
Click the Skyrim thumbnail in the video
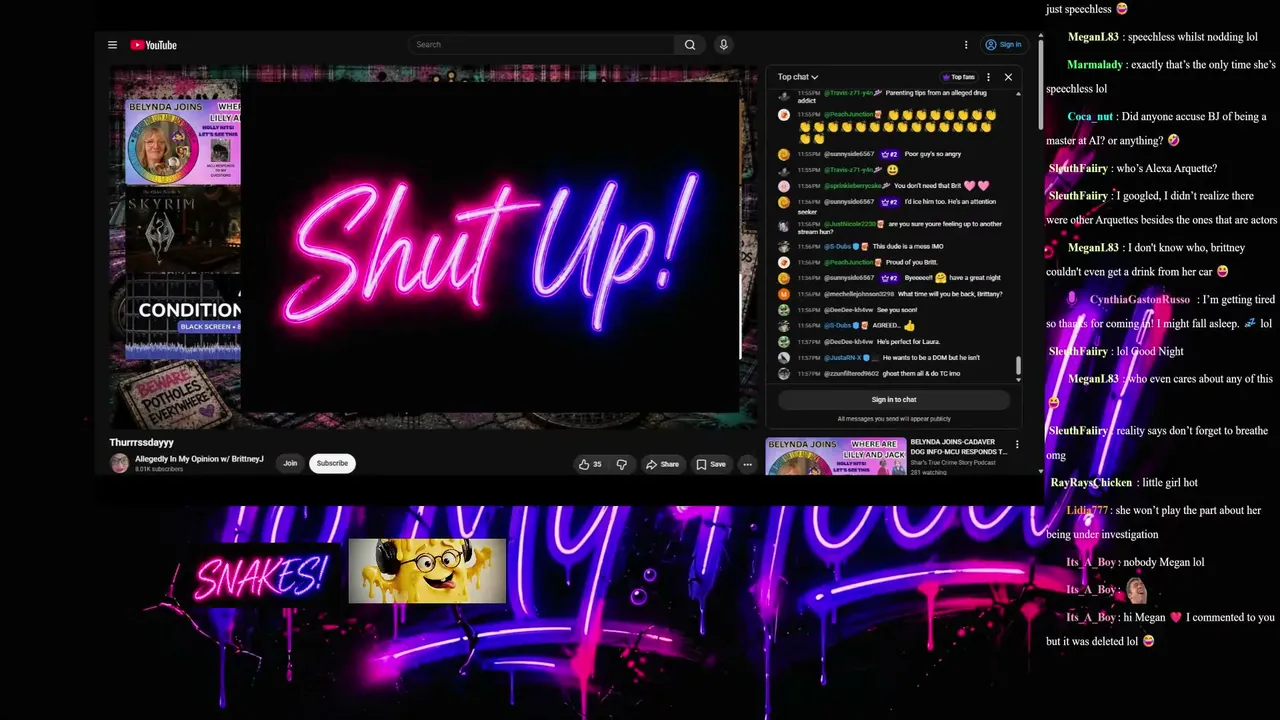point(183,231)
